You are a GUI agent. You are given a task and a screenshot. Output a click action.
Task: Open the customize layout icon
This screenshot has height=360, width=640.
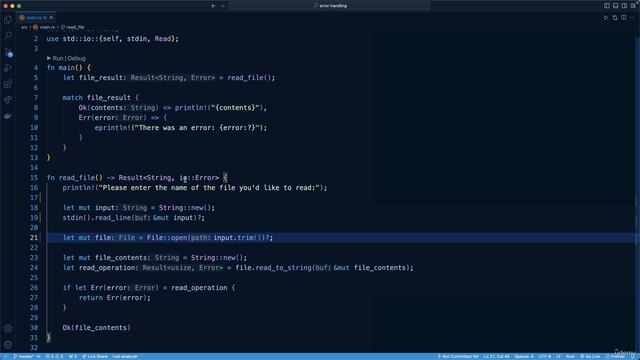pos(633,6)
